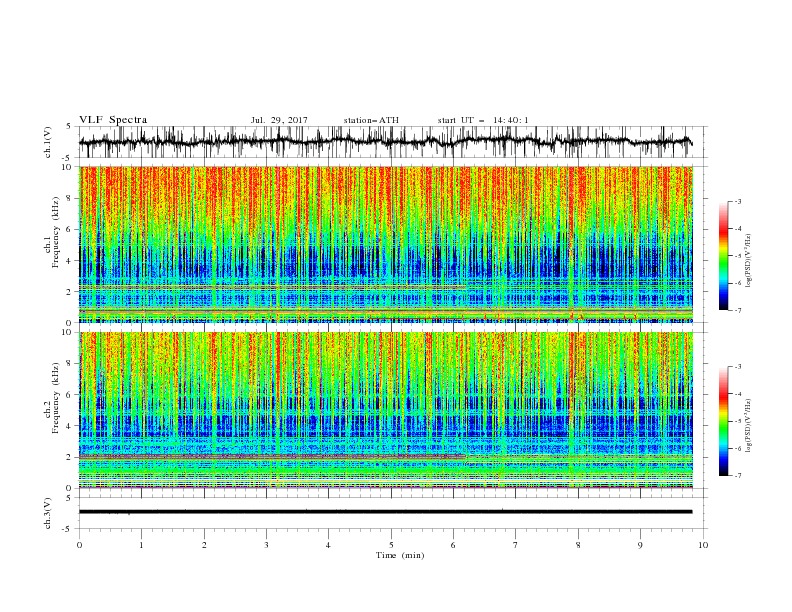
Task: Click the "VLF Spectra" plot title
Action: 113,120
